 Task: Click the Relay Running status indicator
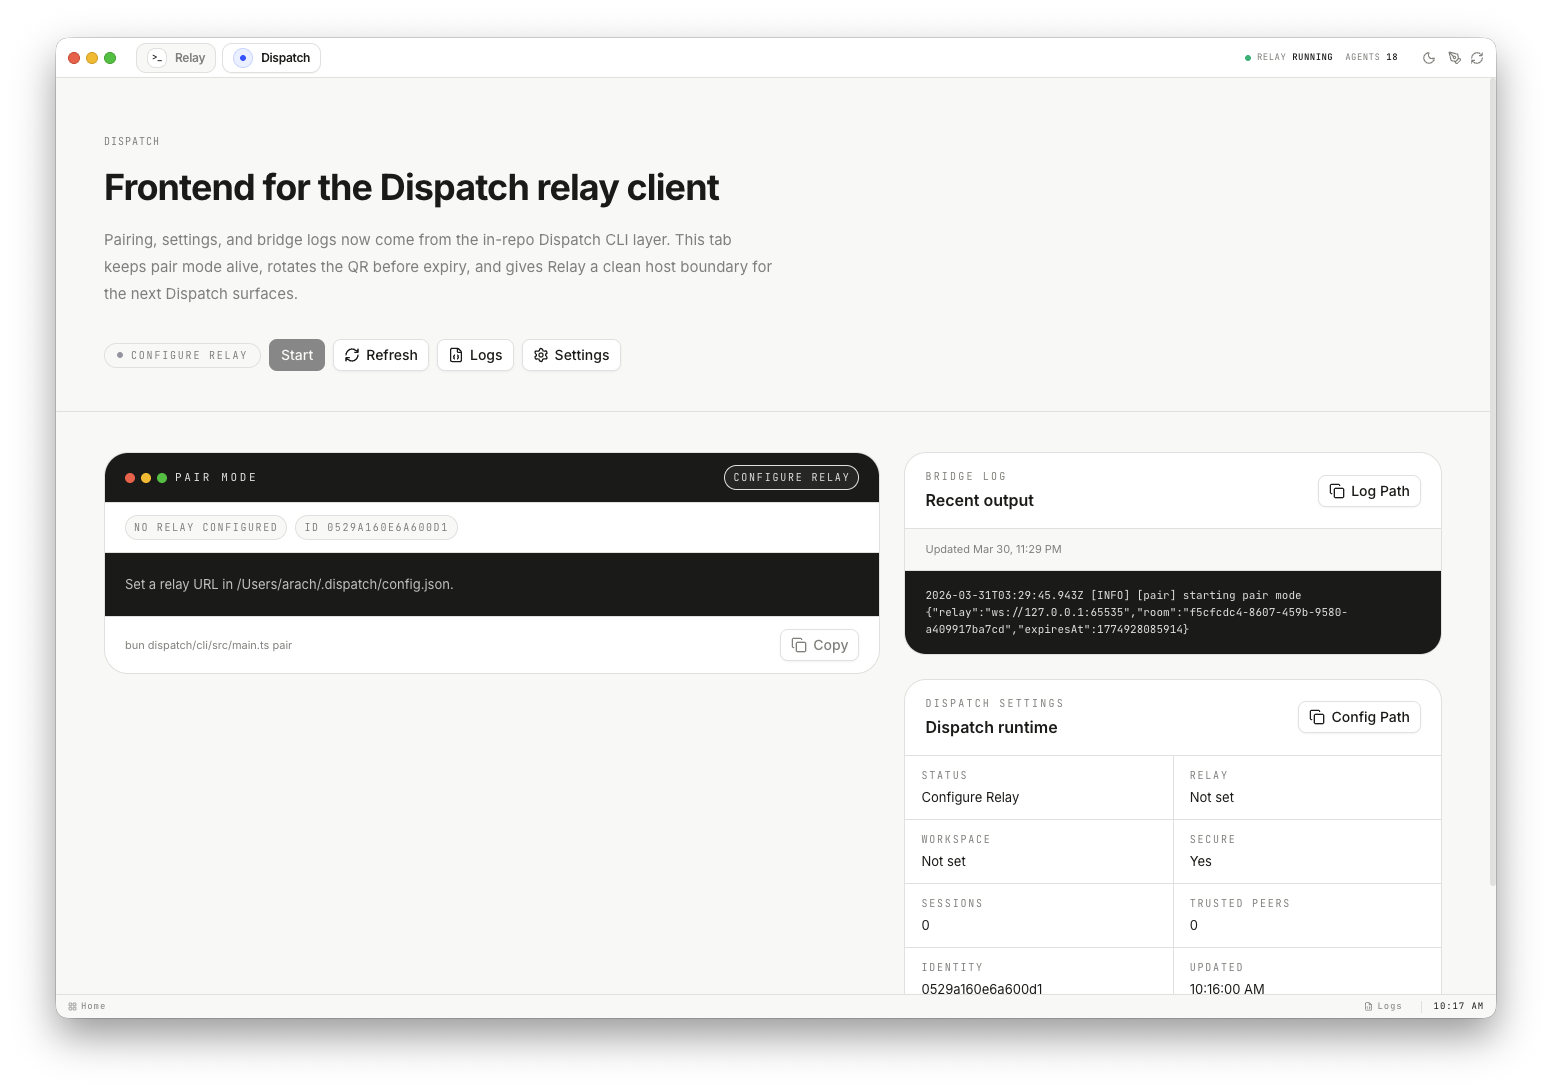pyautogui.click(x=1288, y=58)
